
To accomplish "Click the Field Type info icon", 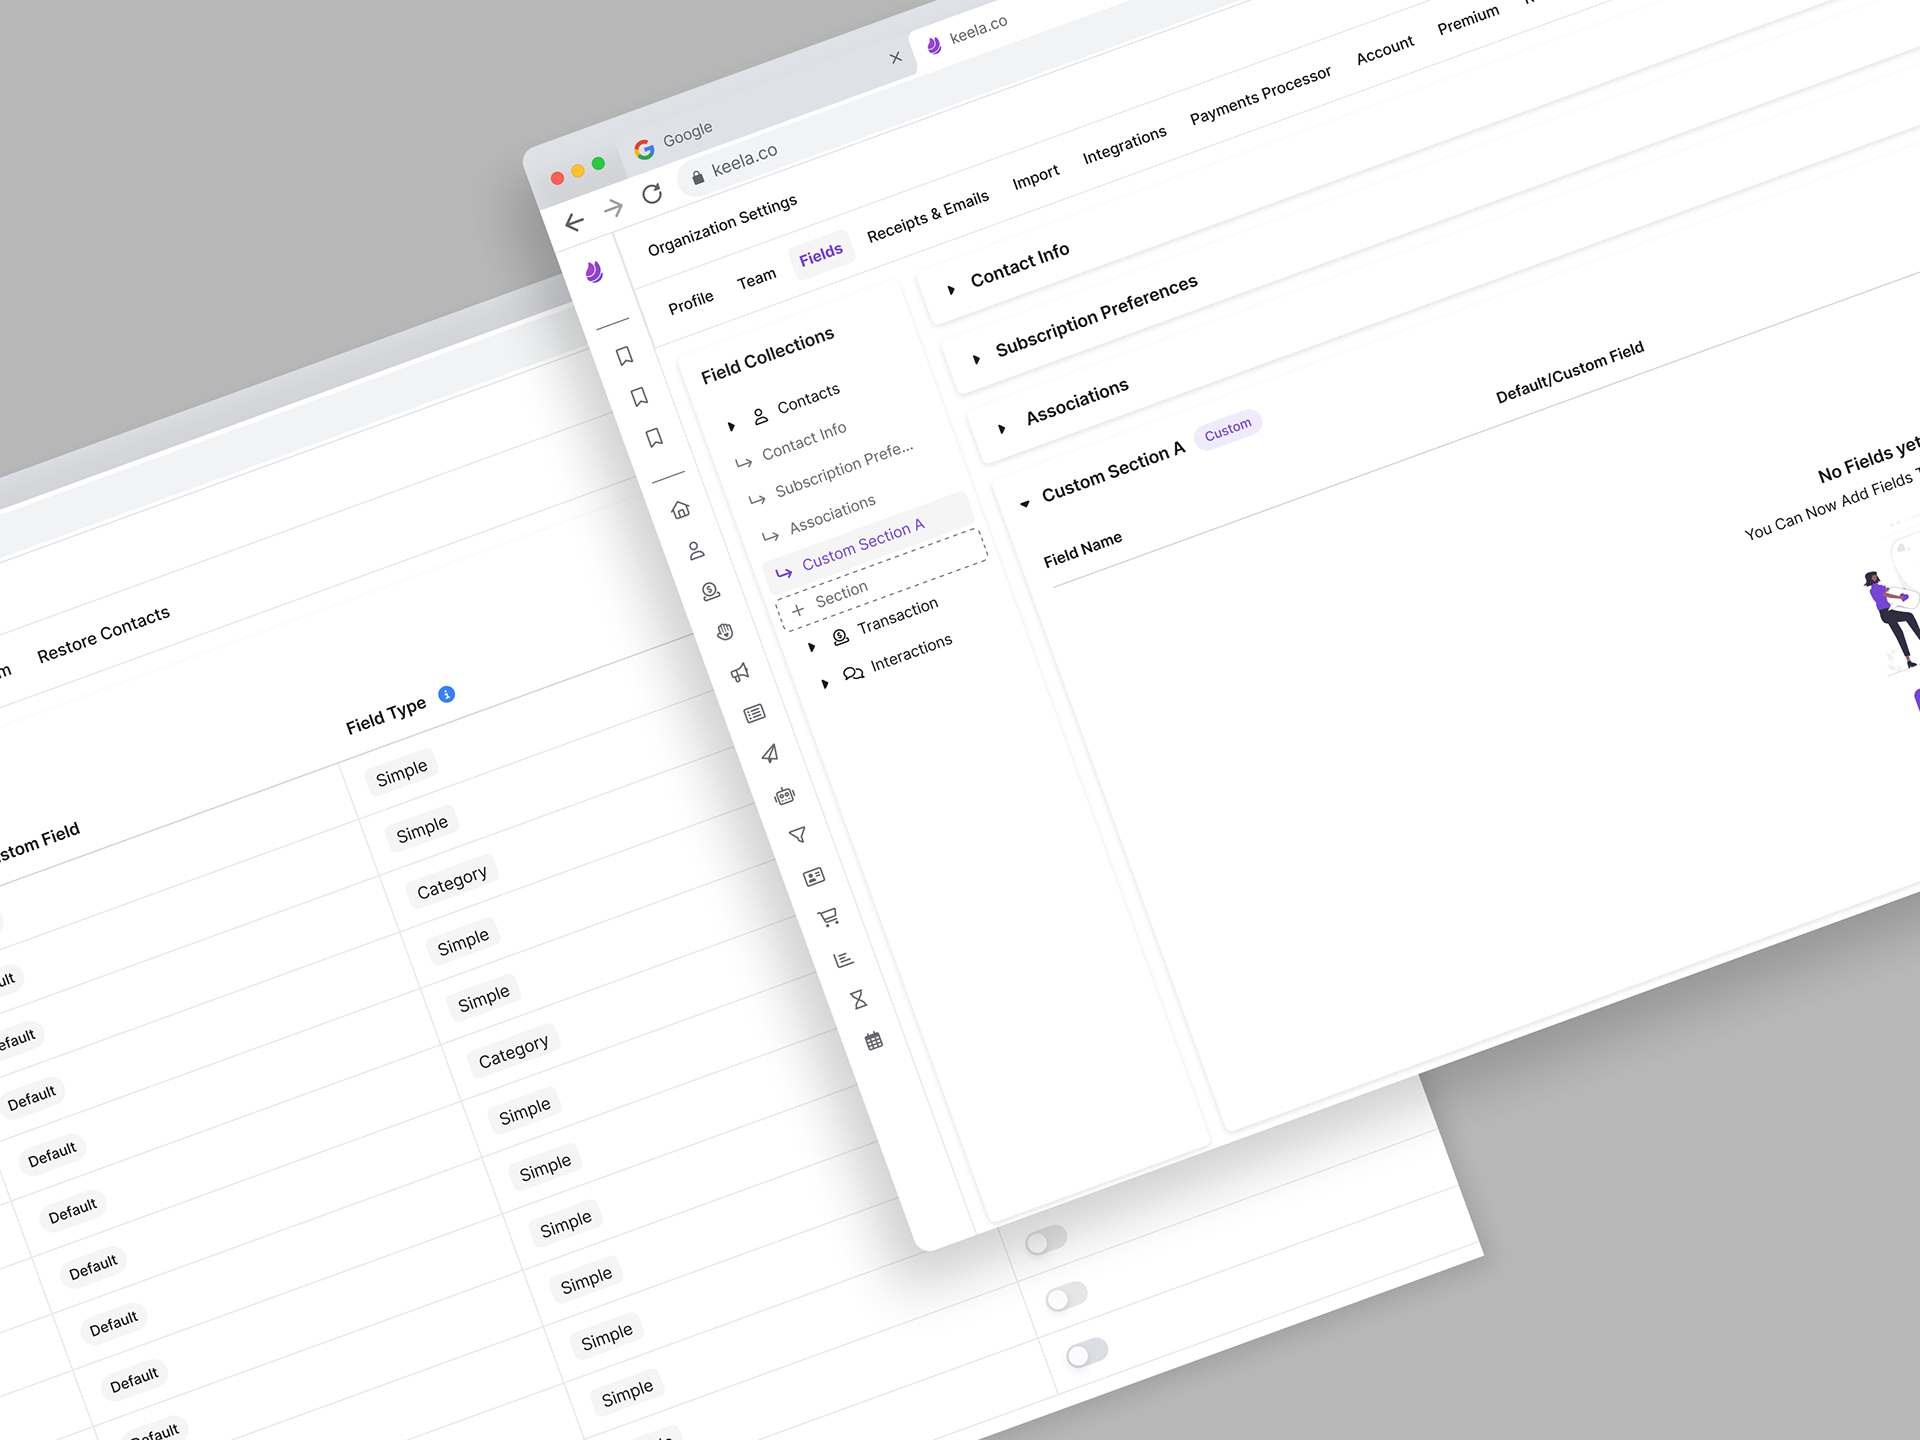I will pyautogui.click(x=447, y=694).
